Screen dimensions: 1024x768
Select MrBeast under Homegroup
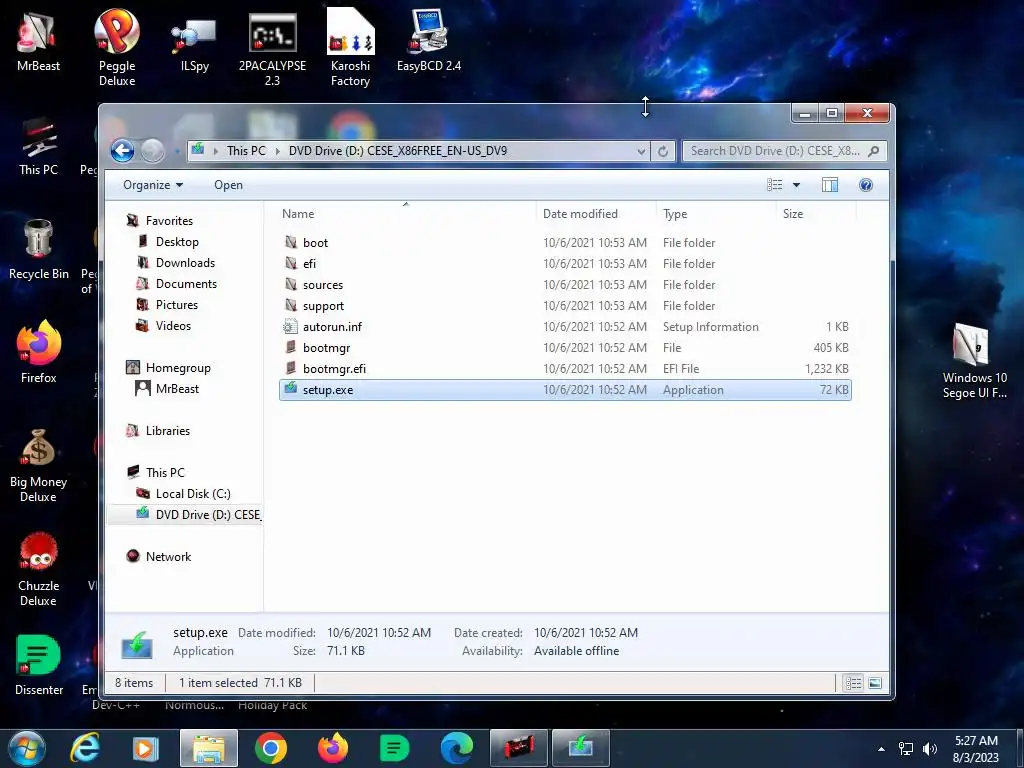click(x=167, y=389)
